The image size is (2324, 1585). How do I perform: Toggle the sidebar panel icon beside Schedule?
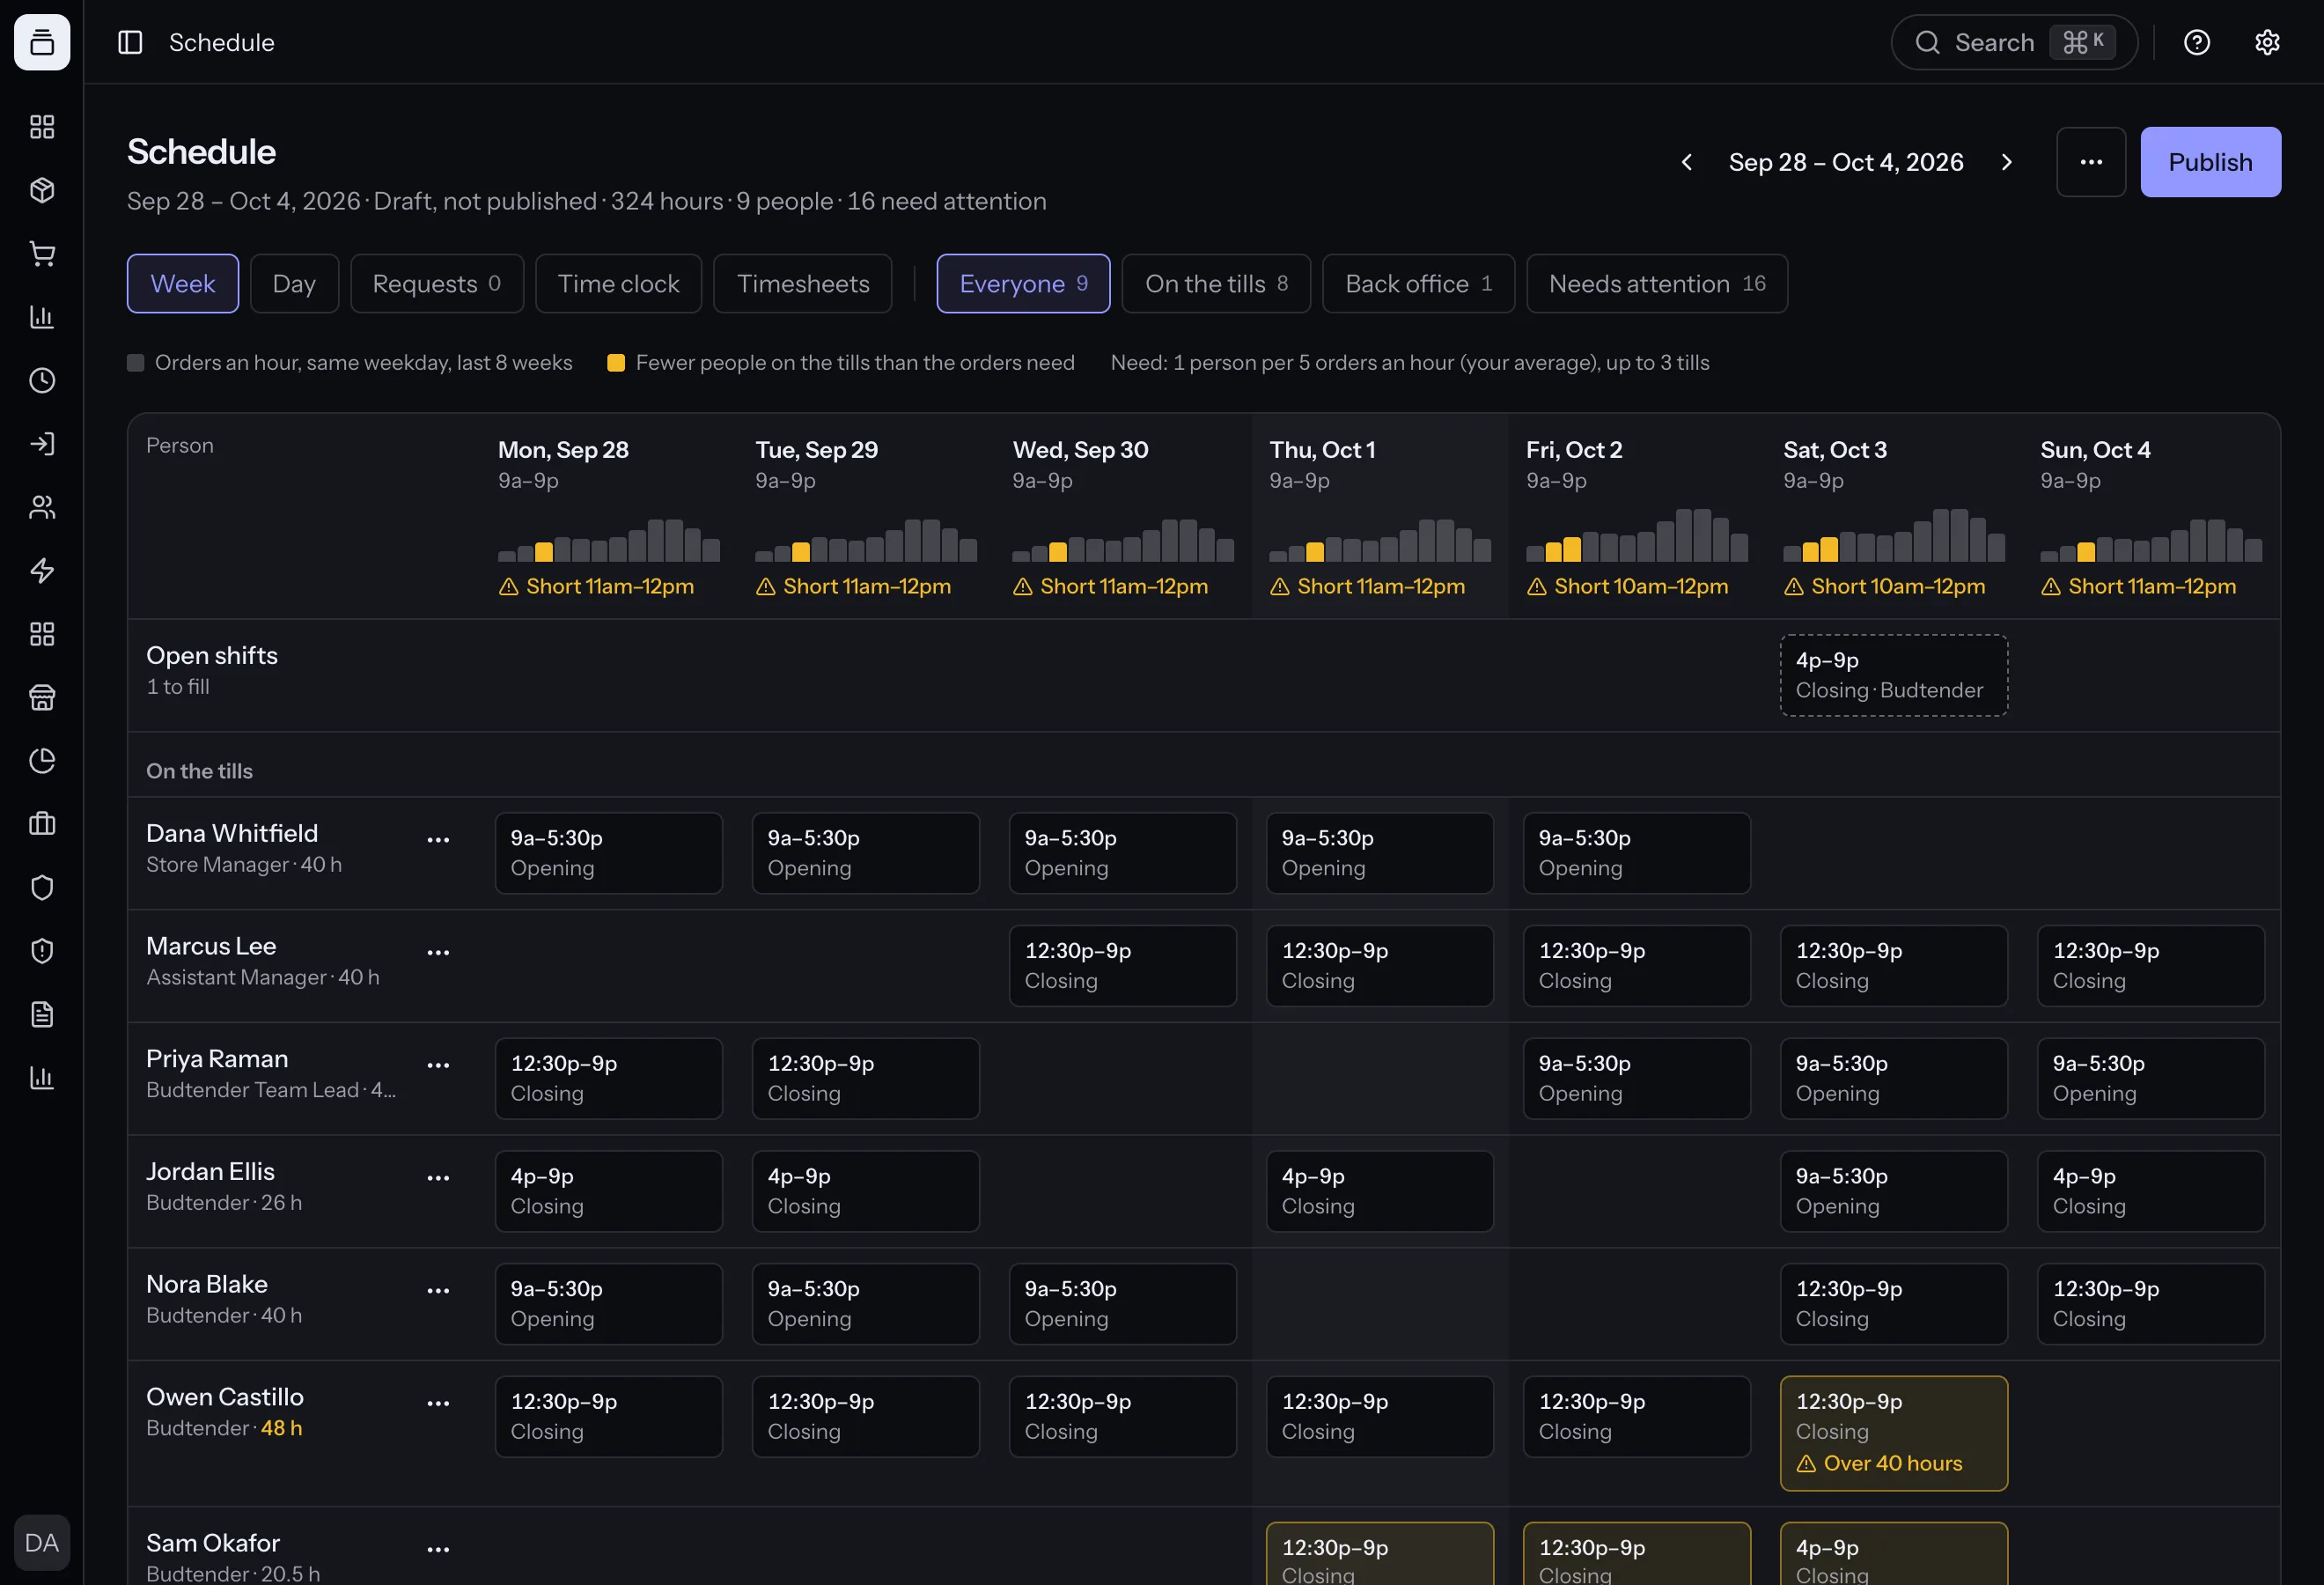click(x=130, y=42)
